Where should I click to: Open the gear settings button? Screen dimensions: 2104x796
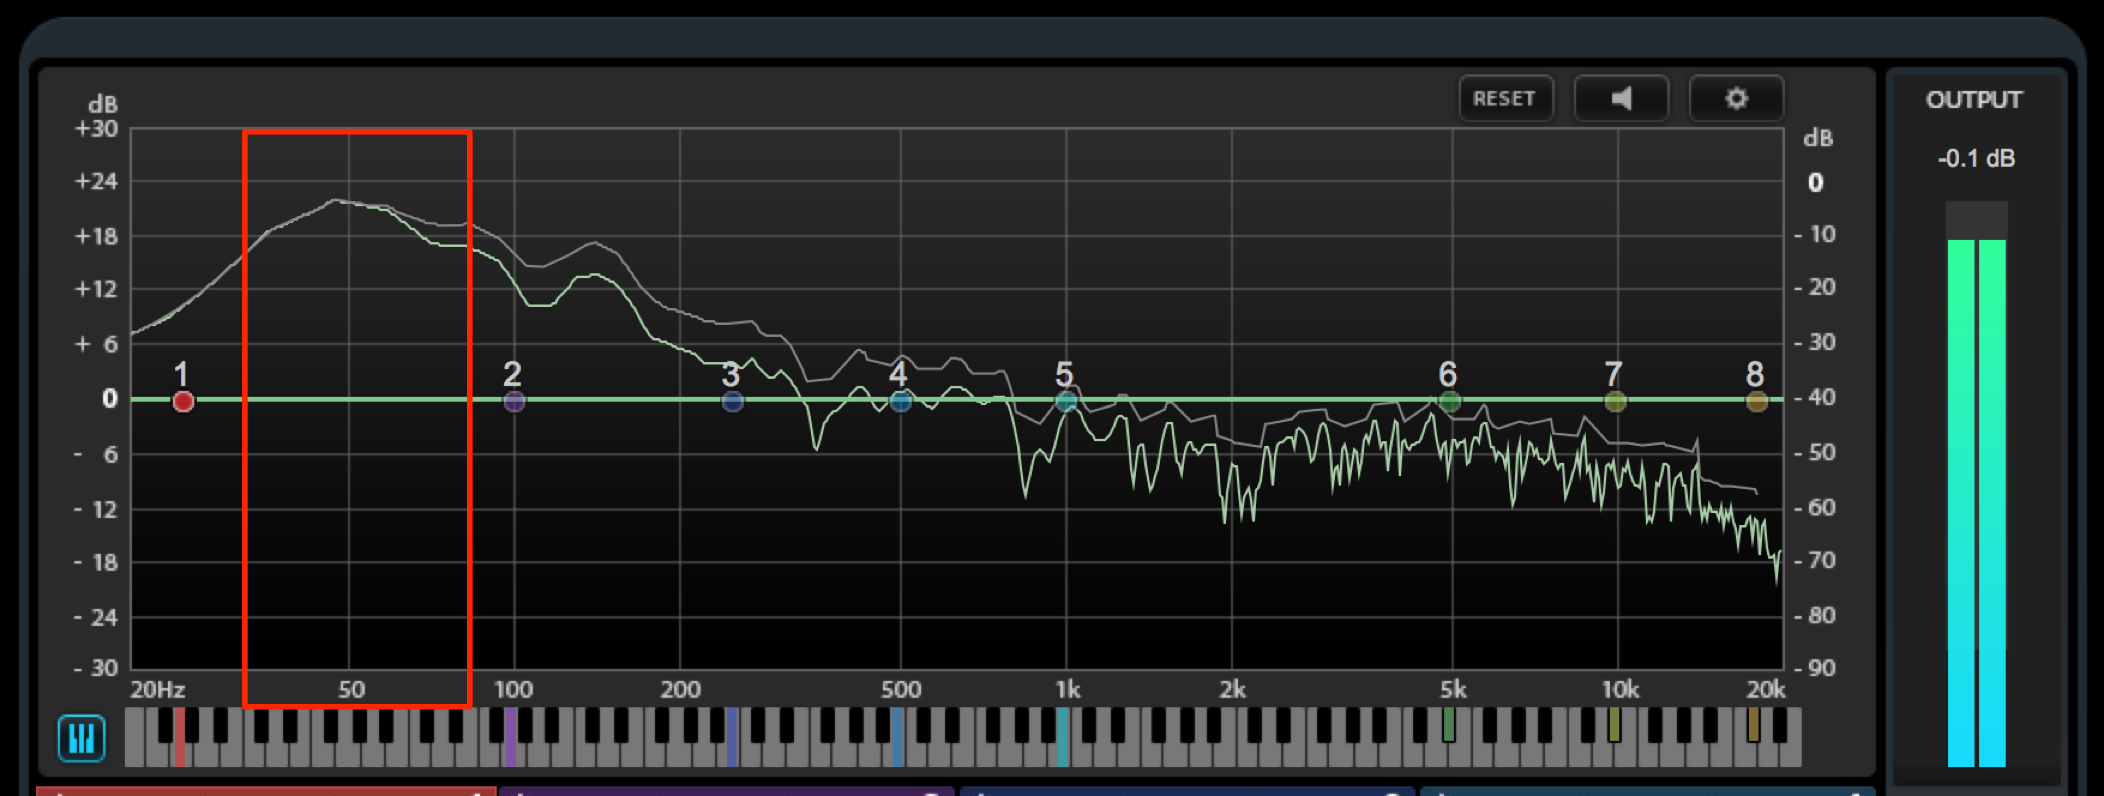pyautogui.click(x=1736, y=98)
